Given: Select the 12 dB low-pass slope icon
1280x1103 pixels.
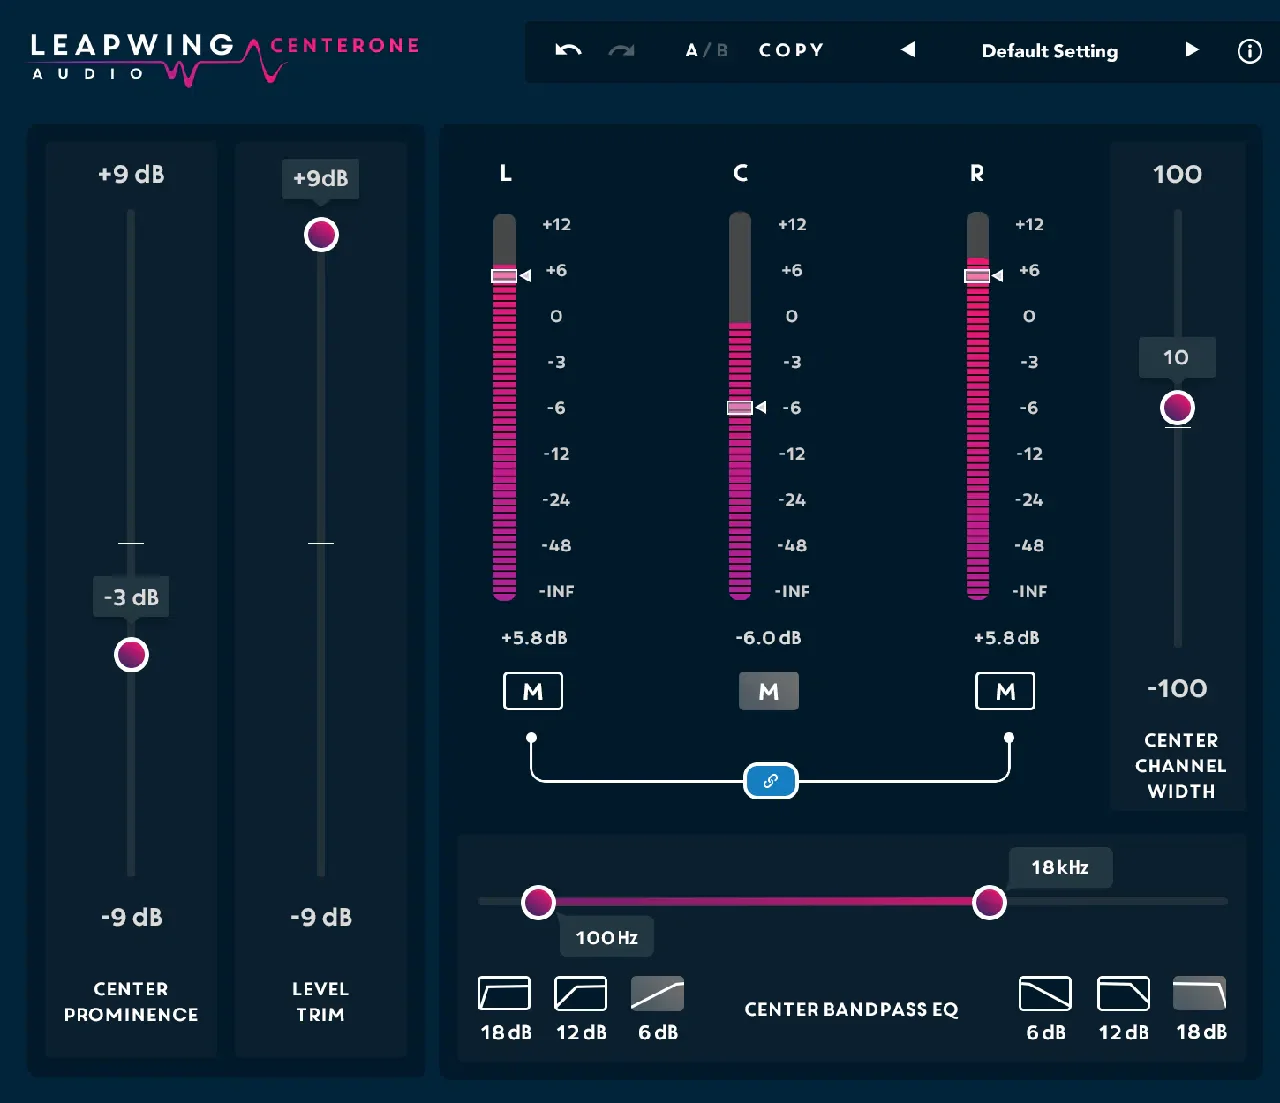Looking at the screenshot, I should point(1124,994).
